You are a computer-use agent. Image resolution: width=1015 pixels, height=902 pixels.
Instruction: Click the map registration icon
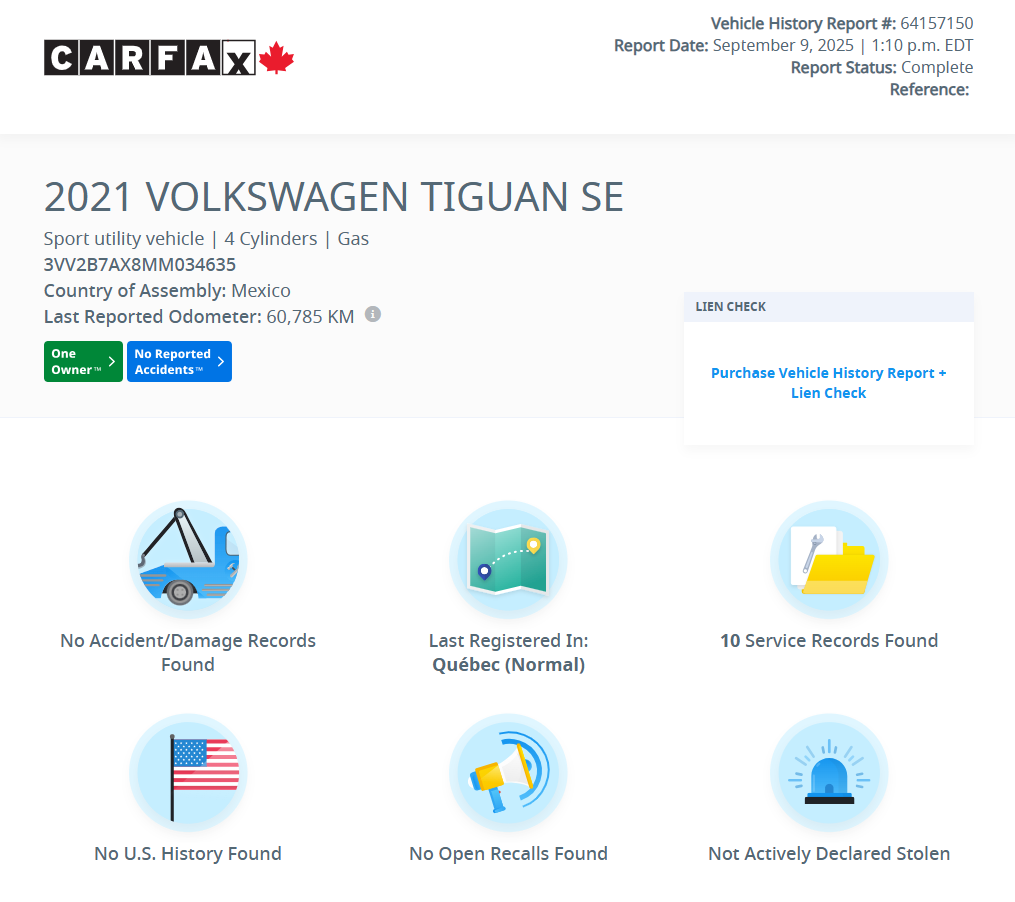(x=508, y=560)
